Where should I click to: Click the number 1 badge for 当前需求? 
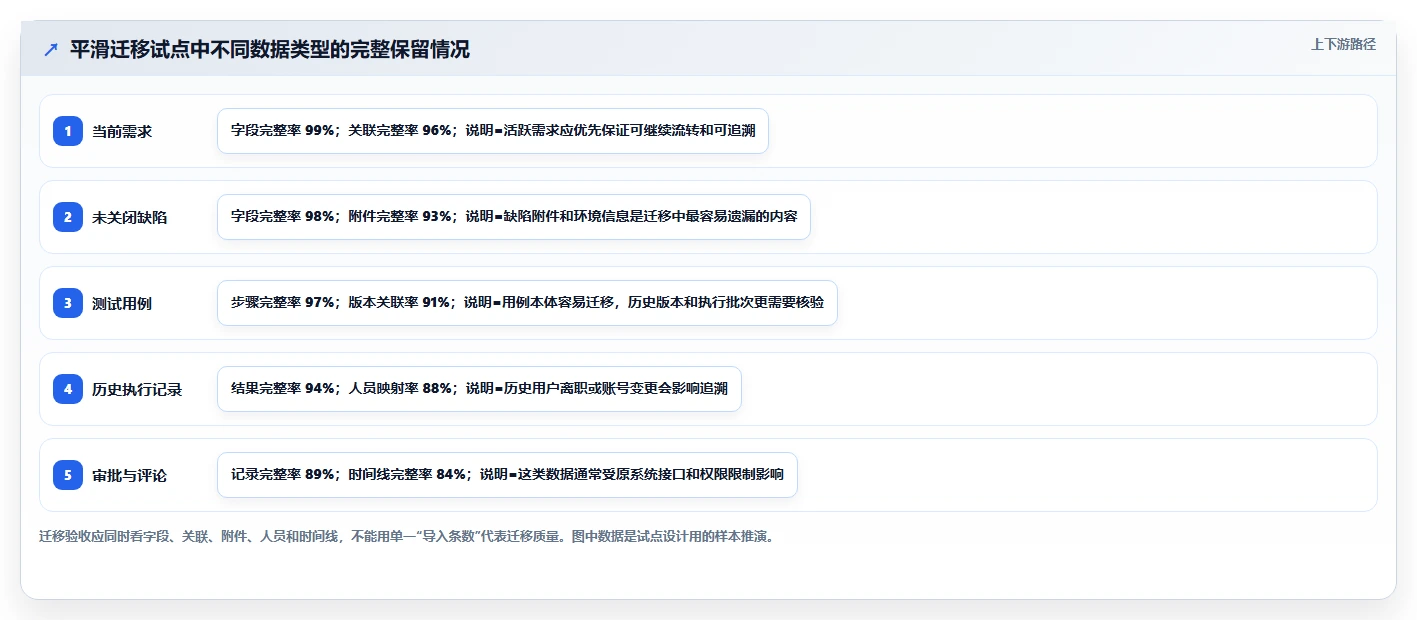click(x=68, y=131)
